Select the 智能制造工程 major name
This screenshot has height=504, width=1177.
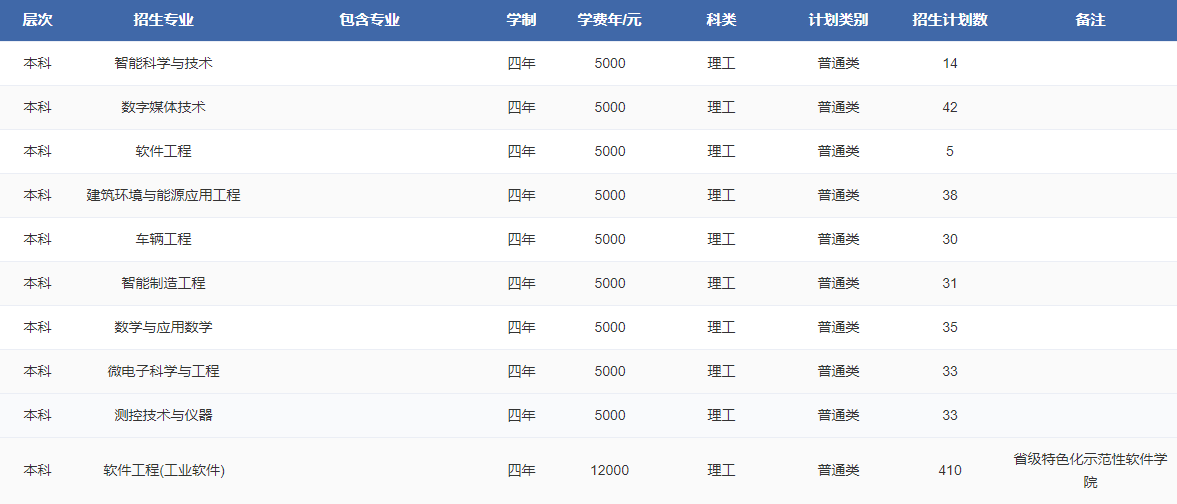tap(163, 283)
